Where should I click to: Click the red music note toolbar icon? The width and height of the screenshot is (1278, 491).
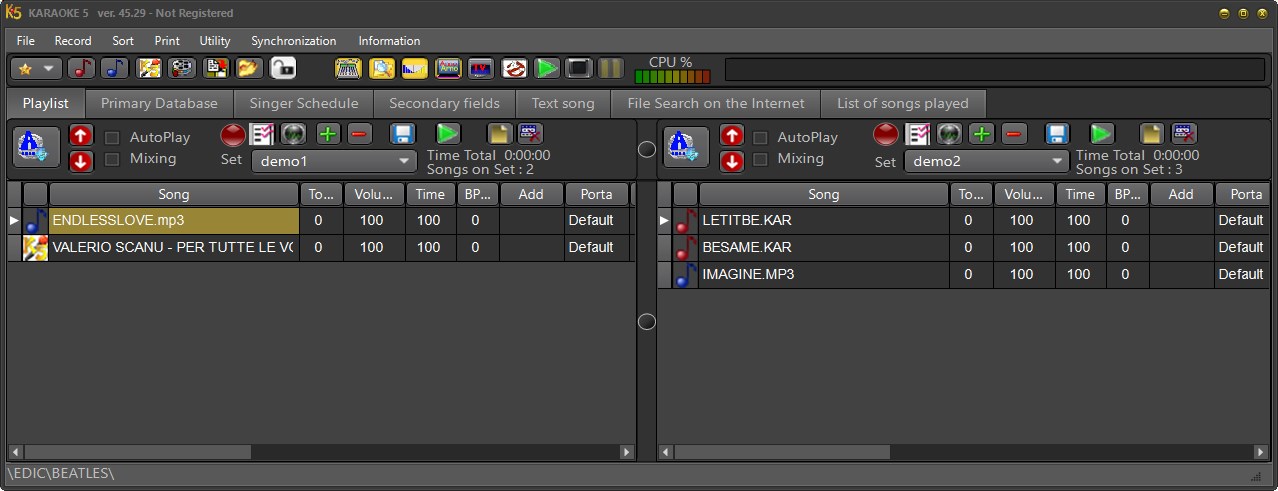pyautogui.click(x=82, y=68)
